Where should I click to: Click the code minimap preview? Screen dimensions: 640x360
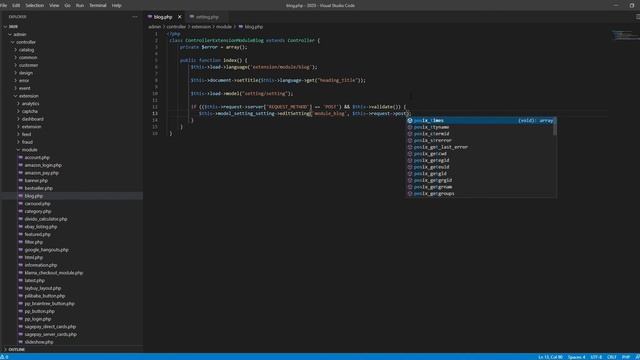pyautogui.click(x=625, y=36)
